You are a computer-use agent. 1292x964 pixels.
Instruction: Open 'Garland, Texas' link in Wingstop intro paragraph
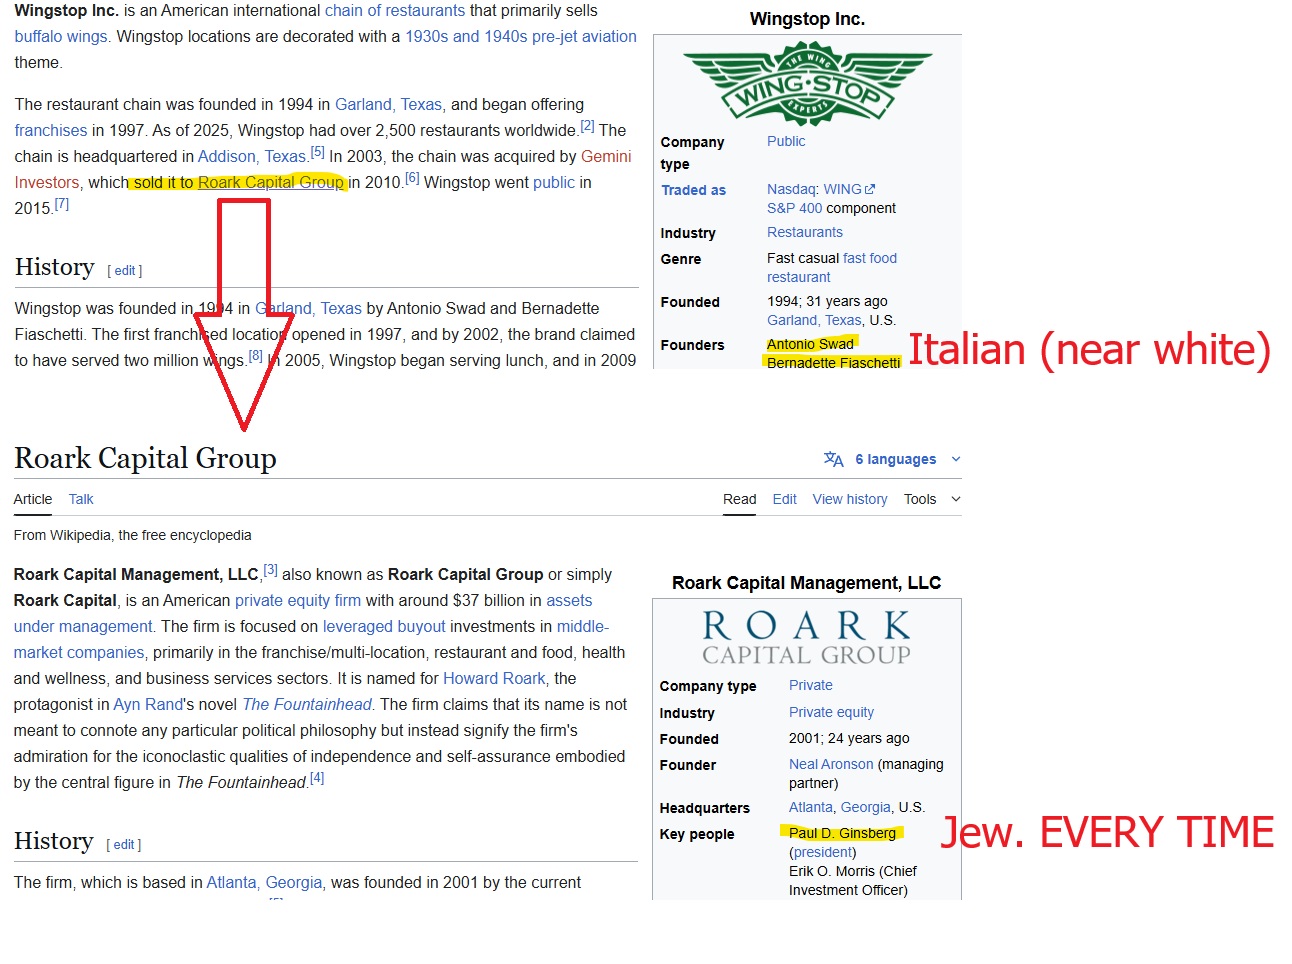(x=388, y=104)
